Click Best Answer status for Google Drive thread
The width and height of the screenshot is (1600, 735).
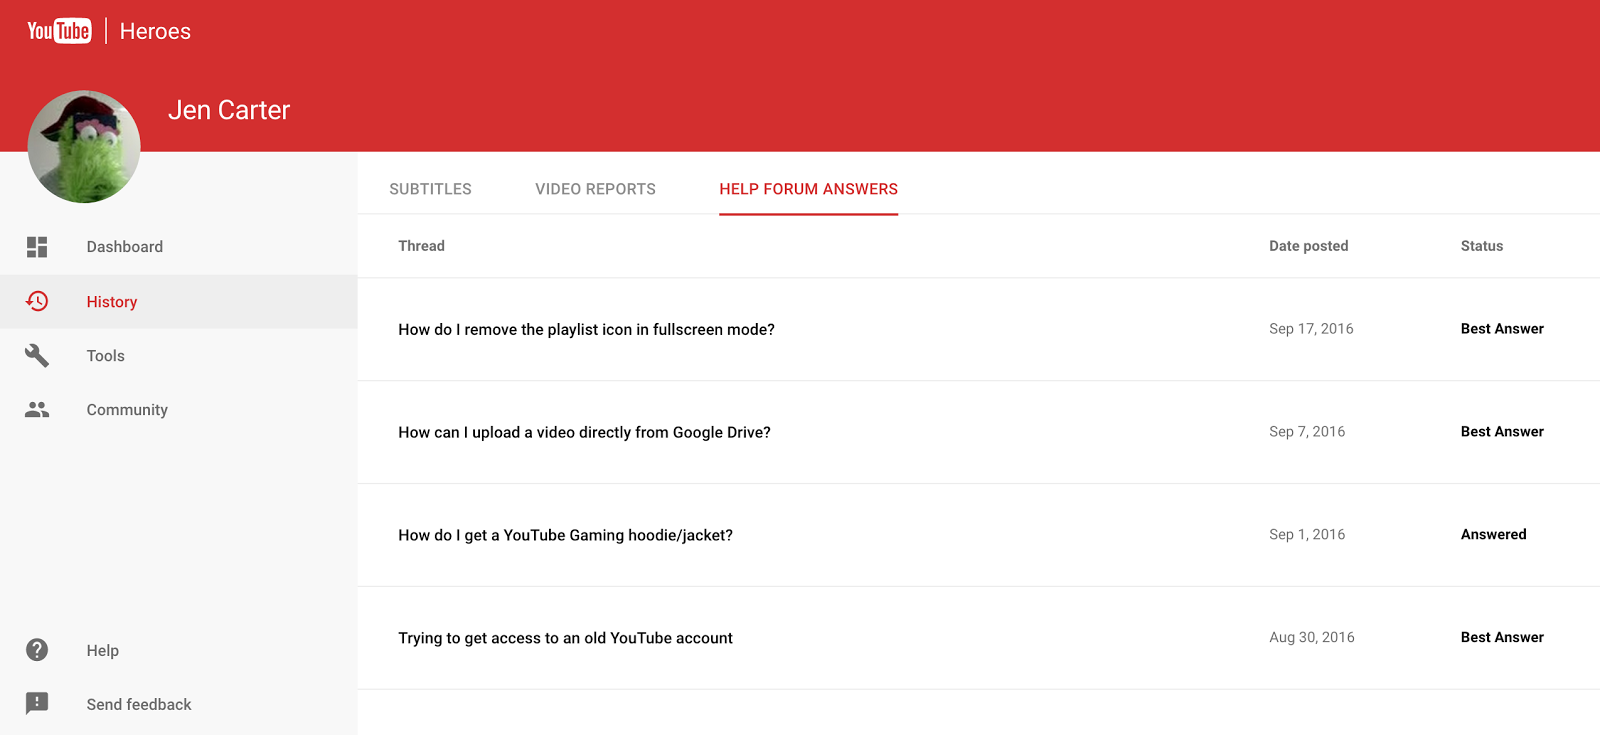1502,432
